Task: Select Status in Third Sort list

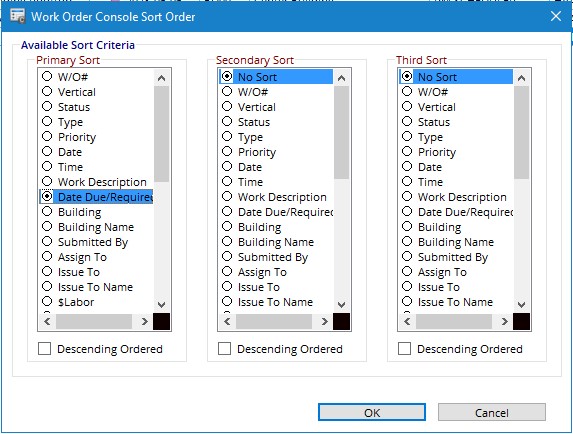Action: coord(426,122)
